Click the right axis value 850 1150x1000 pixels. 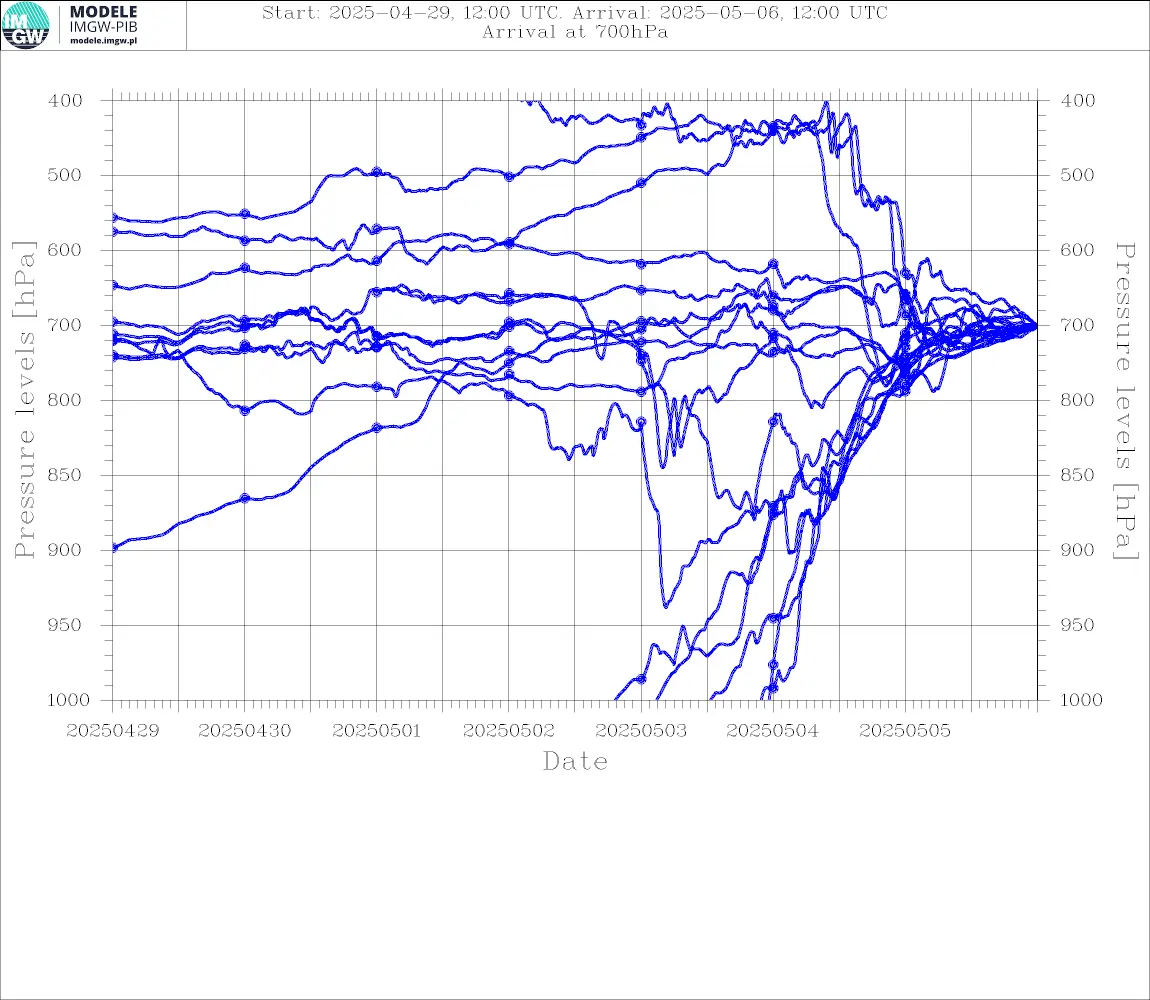point(1078,475)
